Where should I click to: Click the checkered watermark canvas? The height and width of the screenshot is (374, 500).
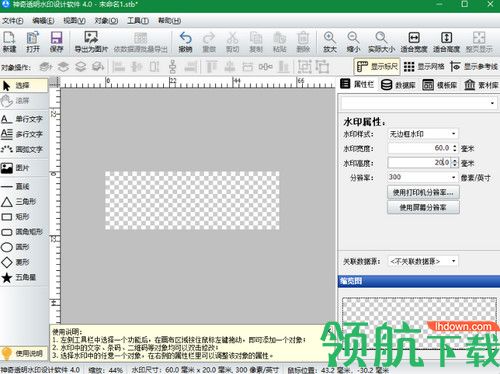click(x=192, y=200)
